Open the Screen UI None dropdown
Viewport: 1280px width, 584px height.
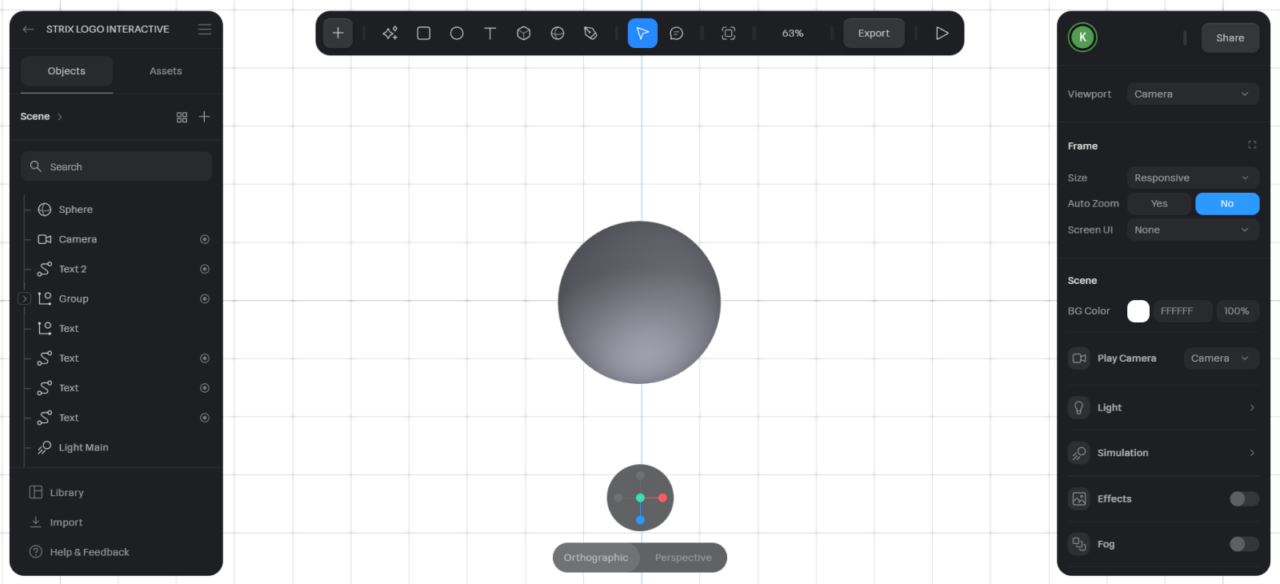tap(1193, 230)
